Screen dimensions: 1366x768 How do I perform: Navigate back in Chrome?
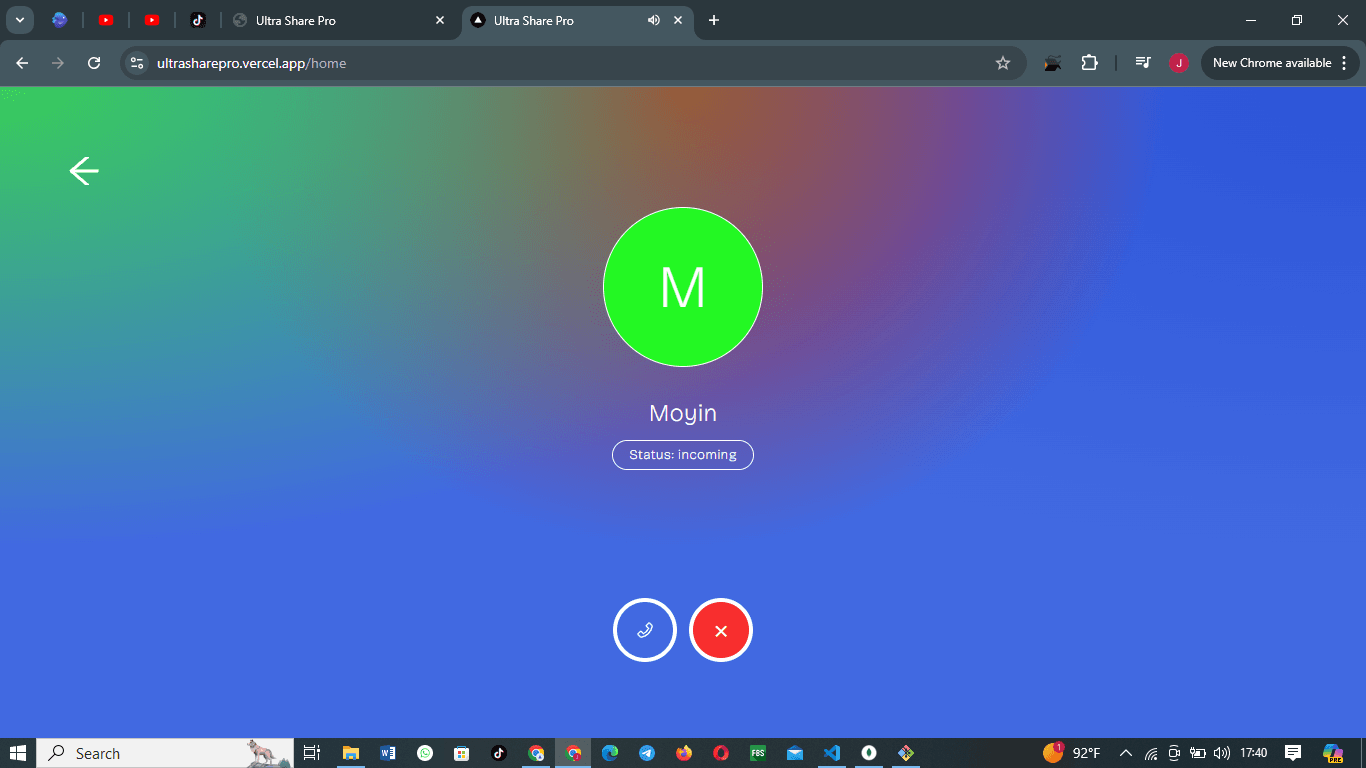[x=22, y=63]
